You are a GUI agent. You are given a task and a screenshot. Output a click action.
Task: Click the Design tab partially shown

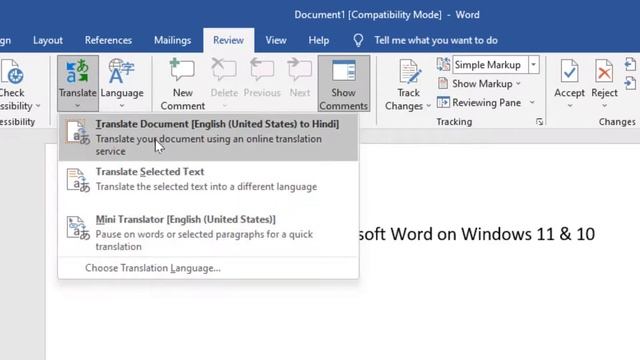pyautogui.click(x=6, y=40)
